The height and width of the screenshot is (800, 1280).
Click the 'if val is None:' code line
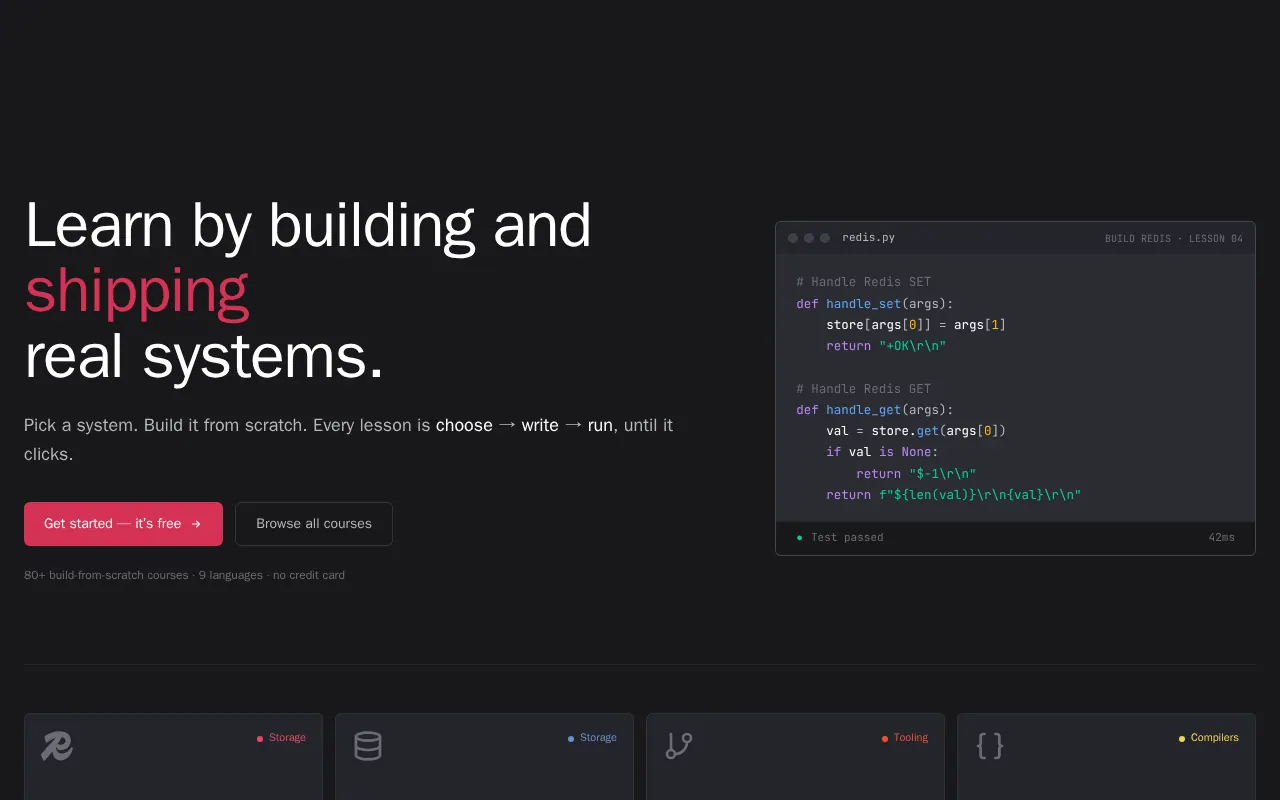883,452
